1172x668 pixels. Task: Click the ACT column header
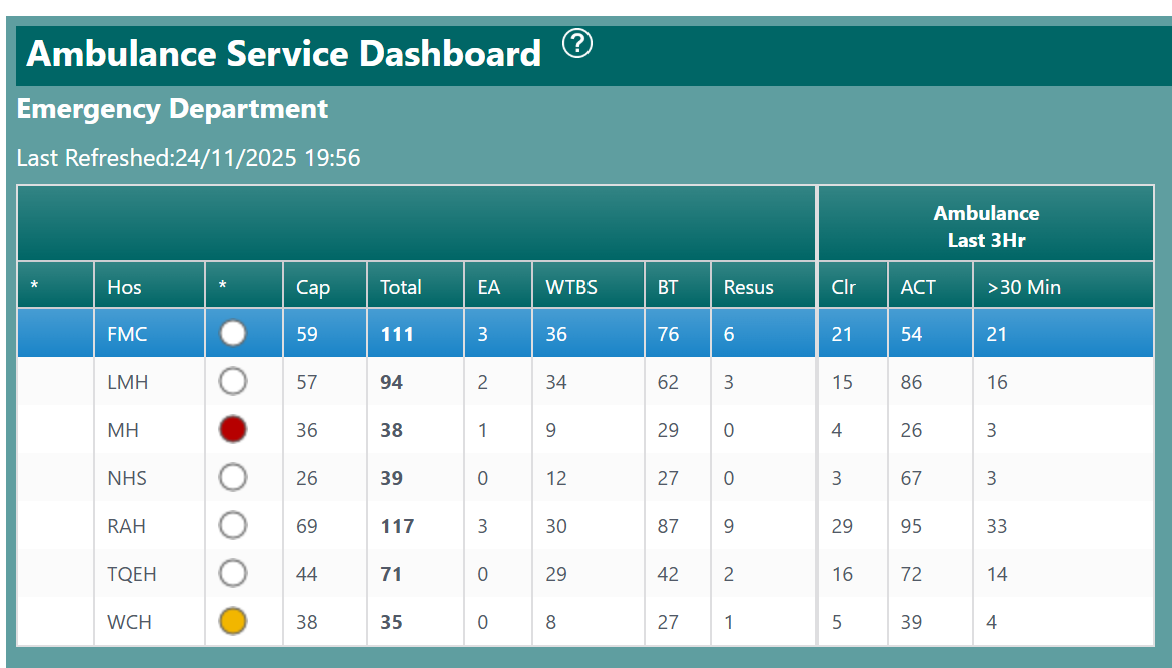918,287
